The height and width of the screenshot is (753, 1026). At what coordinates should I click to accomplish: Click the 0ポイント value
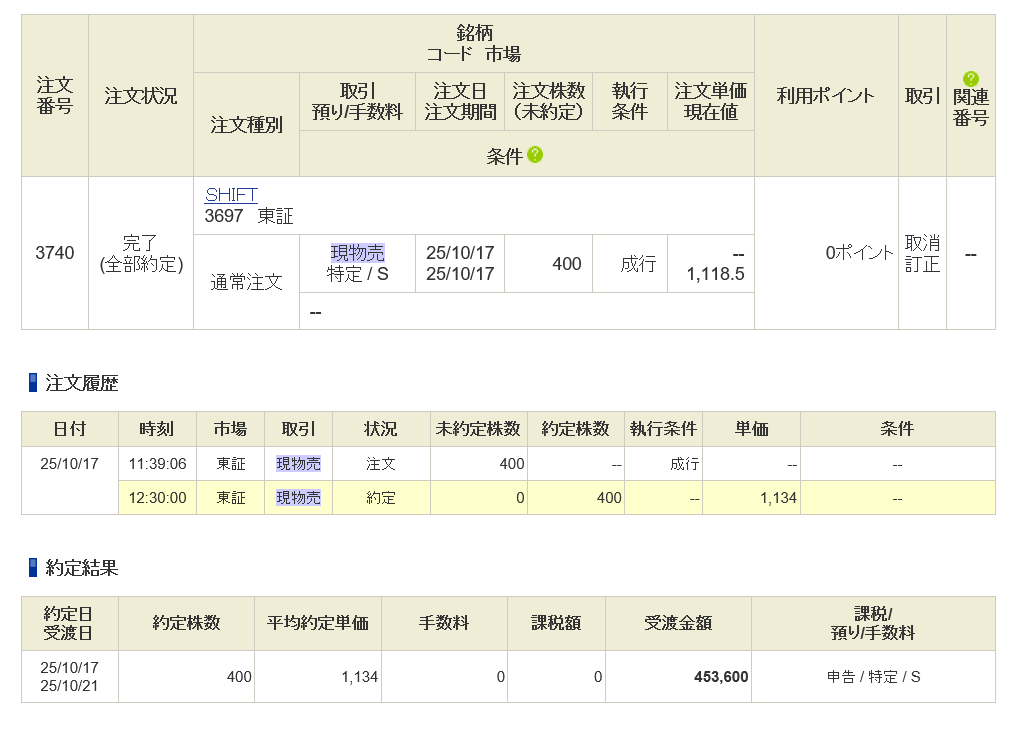(859, 253)
